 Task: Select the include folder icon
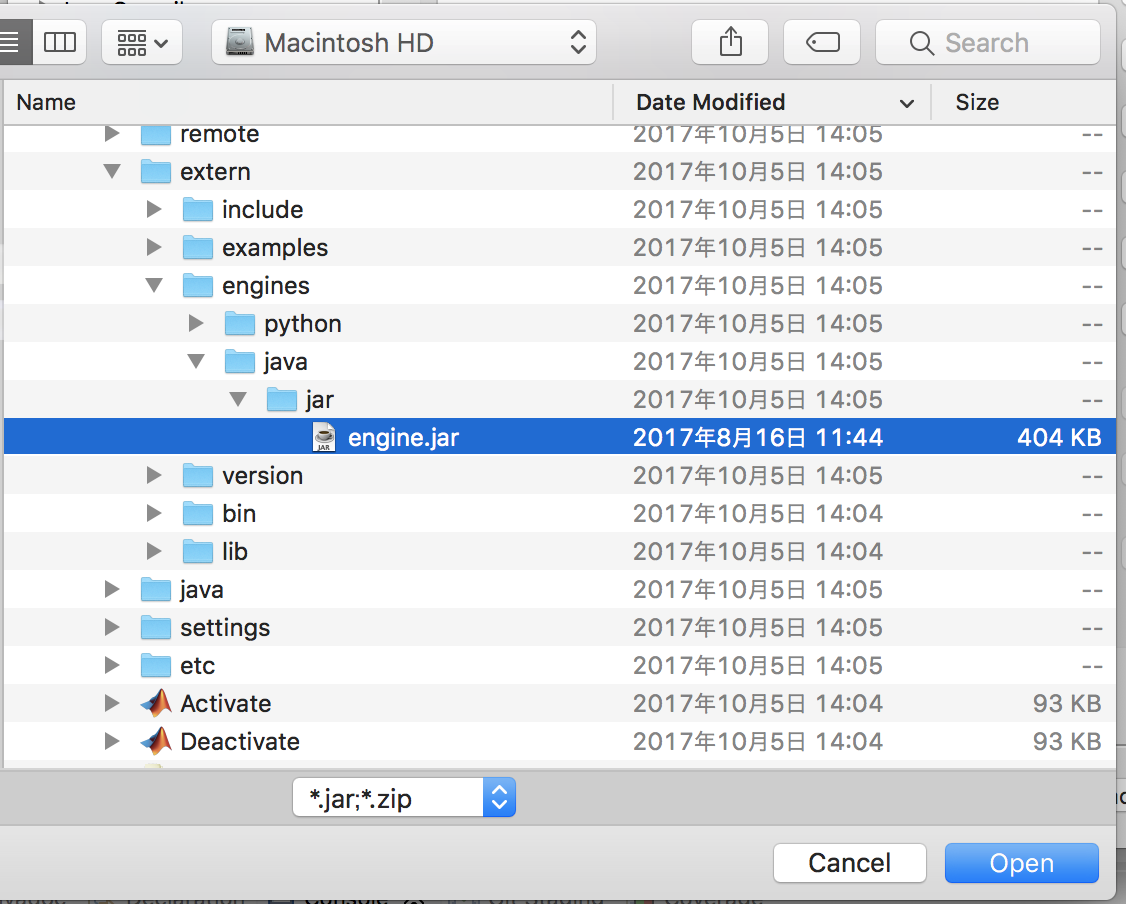coord(197,209)
